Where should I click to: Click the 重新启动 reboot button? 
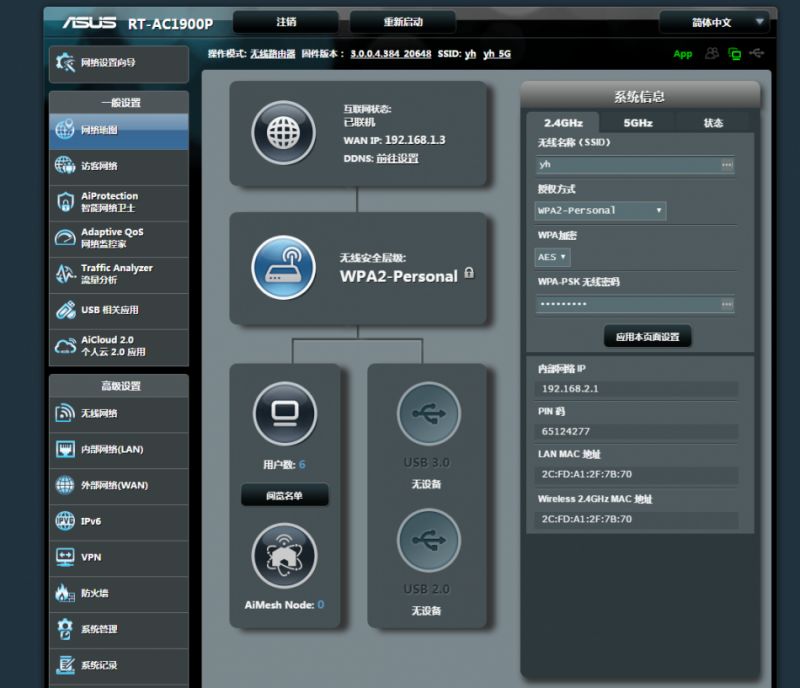403,22
